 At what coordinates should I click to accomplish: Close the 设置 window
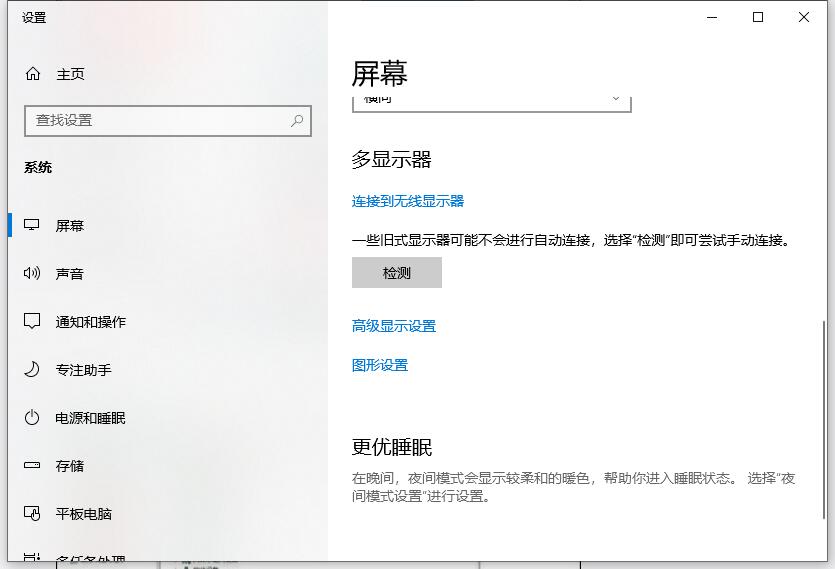coord(804,17)
